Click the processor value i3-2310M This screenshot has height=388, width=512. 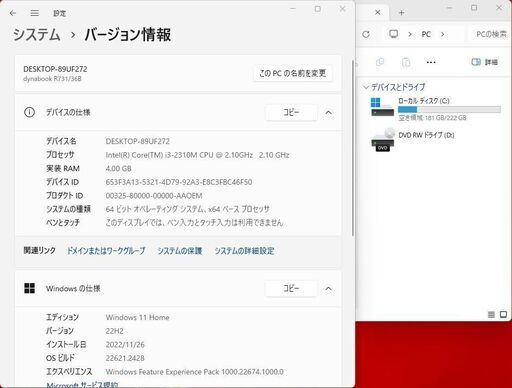click(x=197, y=155)
